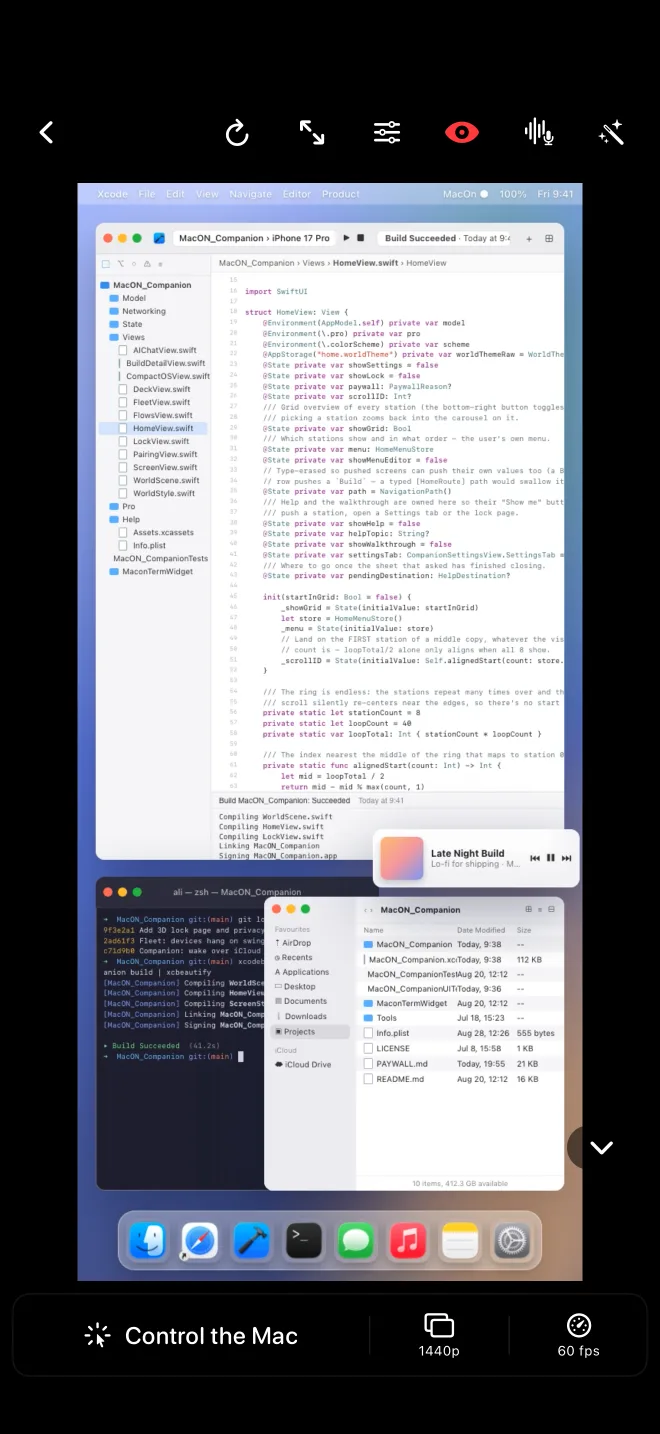
Task: Open the 60 fps frame rate selector
Action: coord(579,1335)
